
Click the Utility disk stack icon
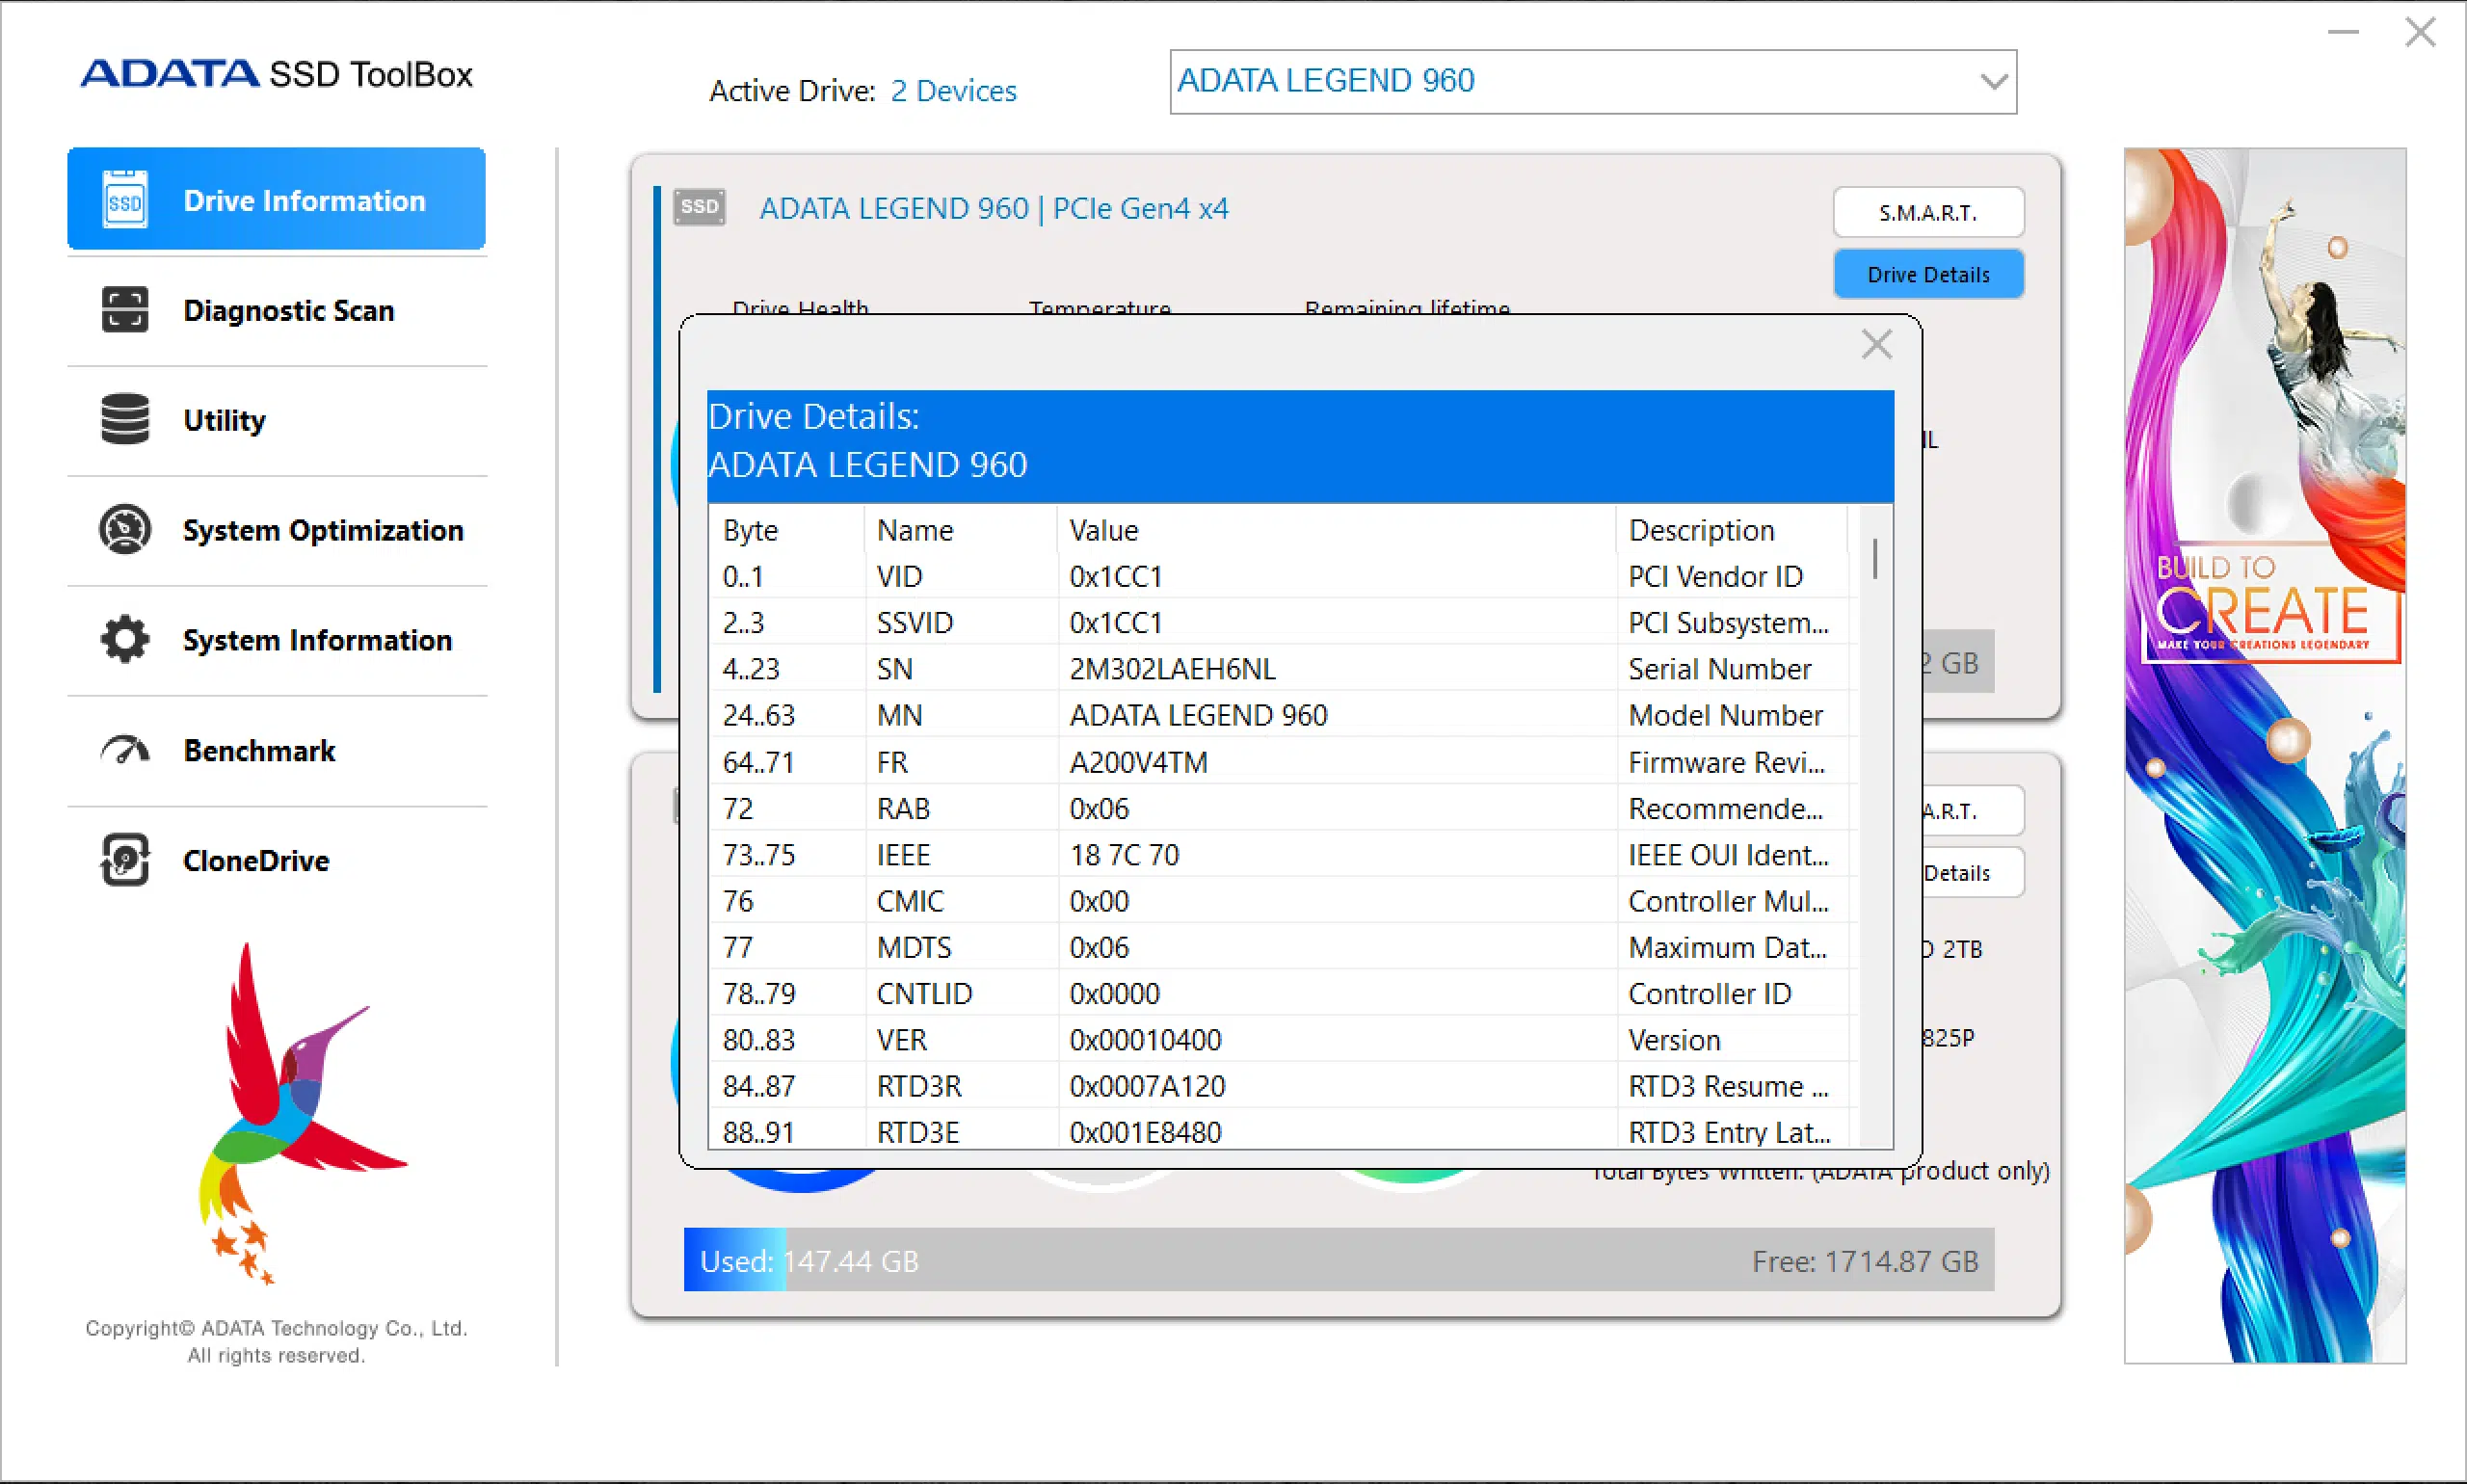tap(125, 419)
